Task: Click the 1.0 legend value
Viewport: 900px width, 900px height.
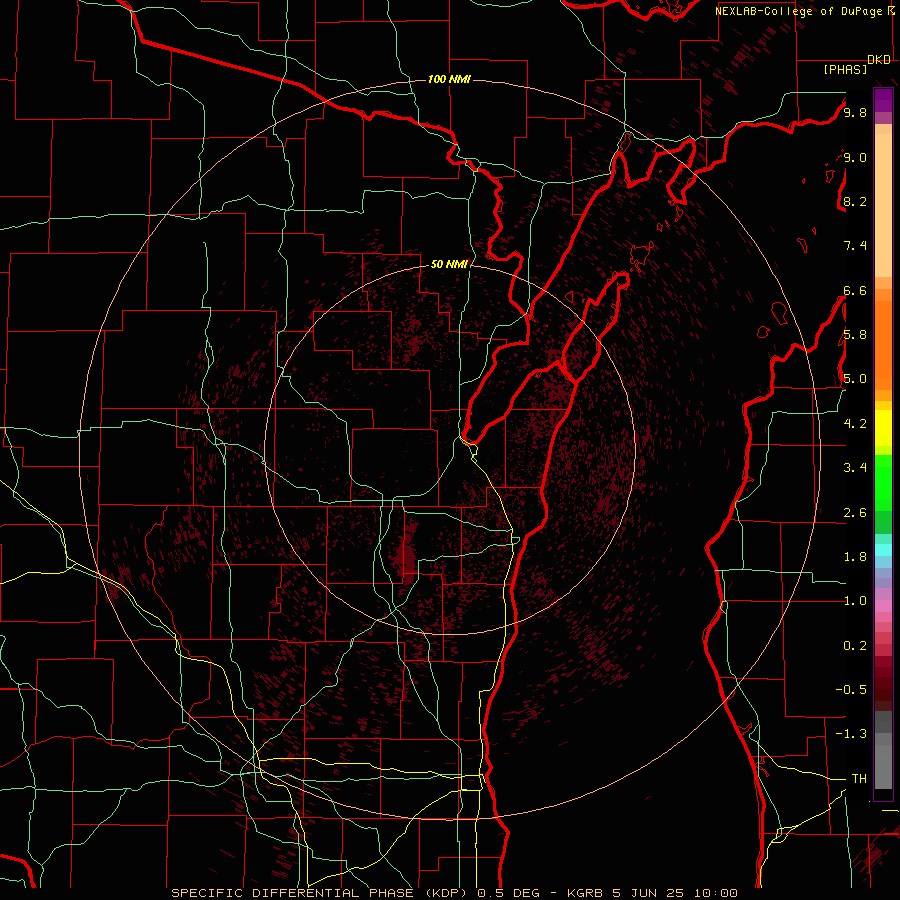Action: [855, 601]
